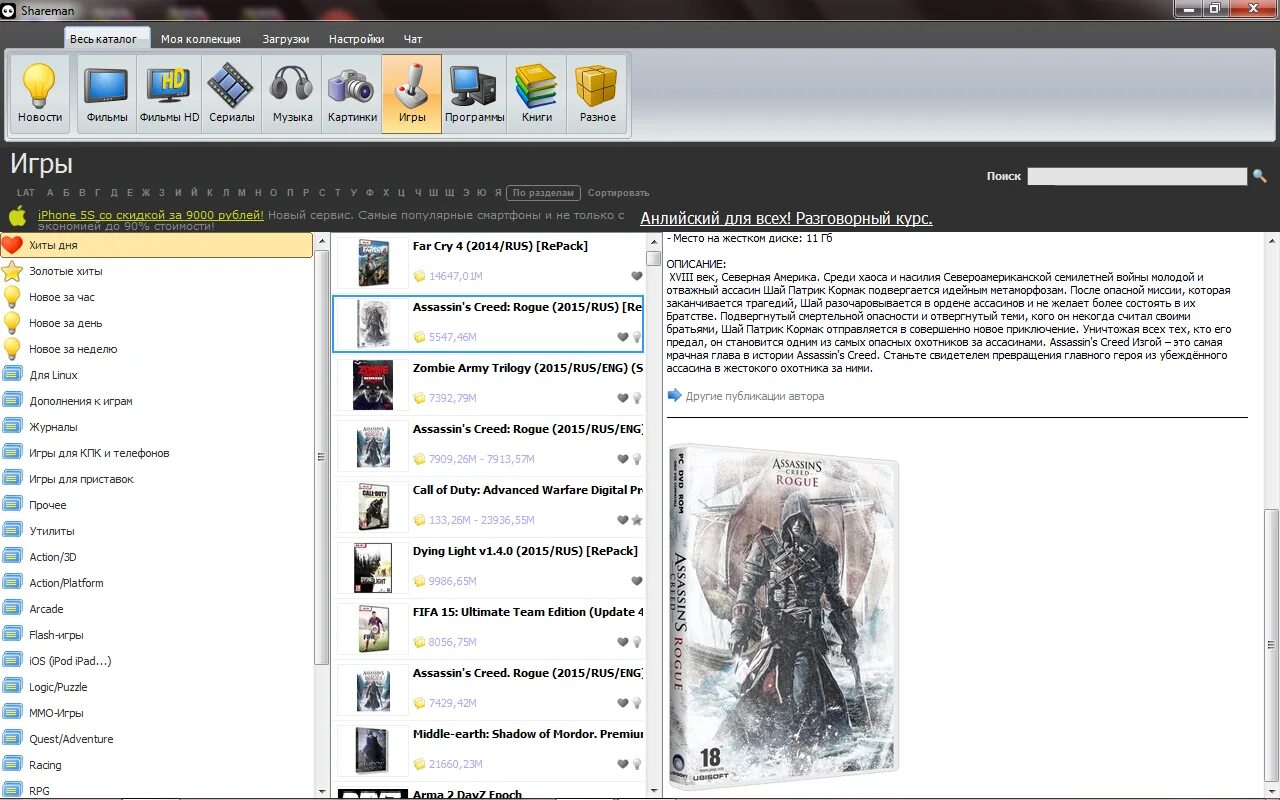This screenshot has width=1280, height=800.
Task: Open the Сортировать sorting options
Action: (x=618, y=193)
